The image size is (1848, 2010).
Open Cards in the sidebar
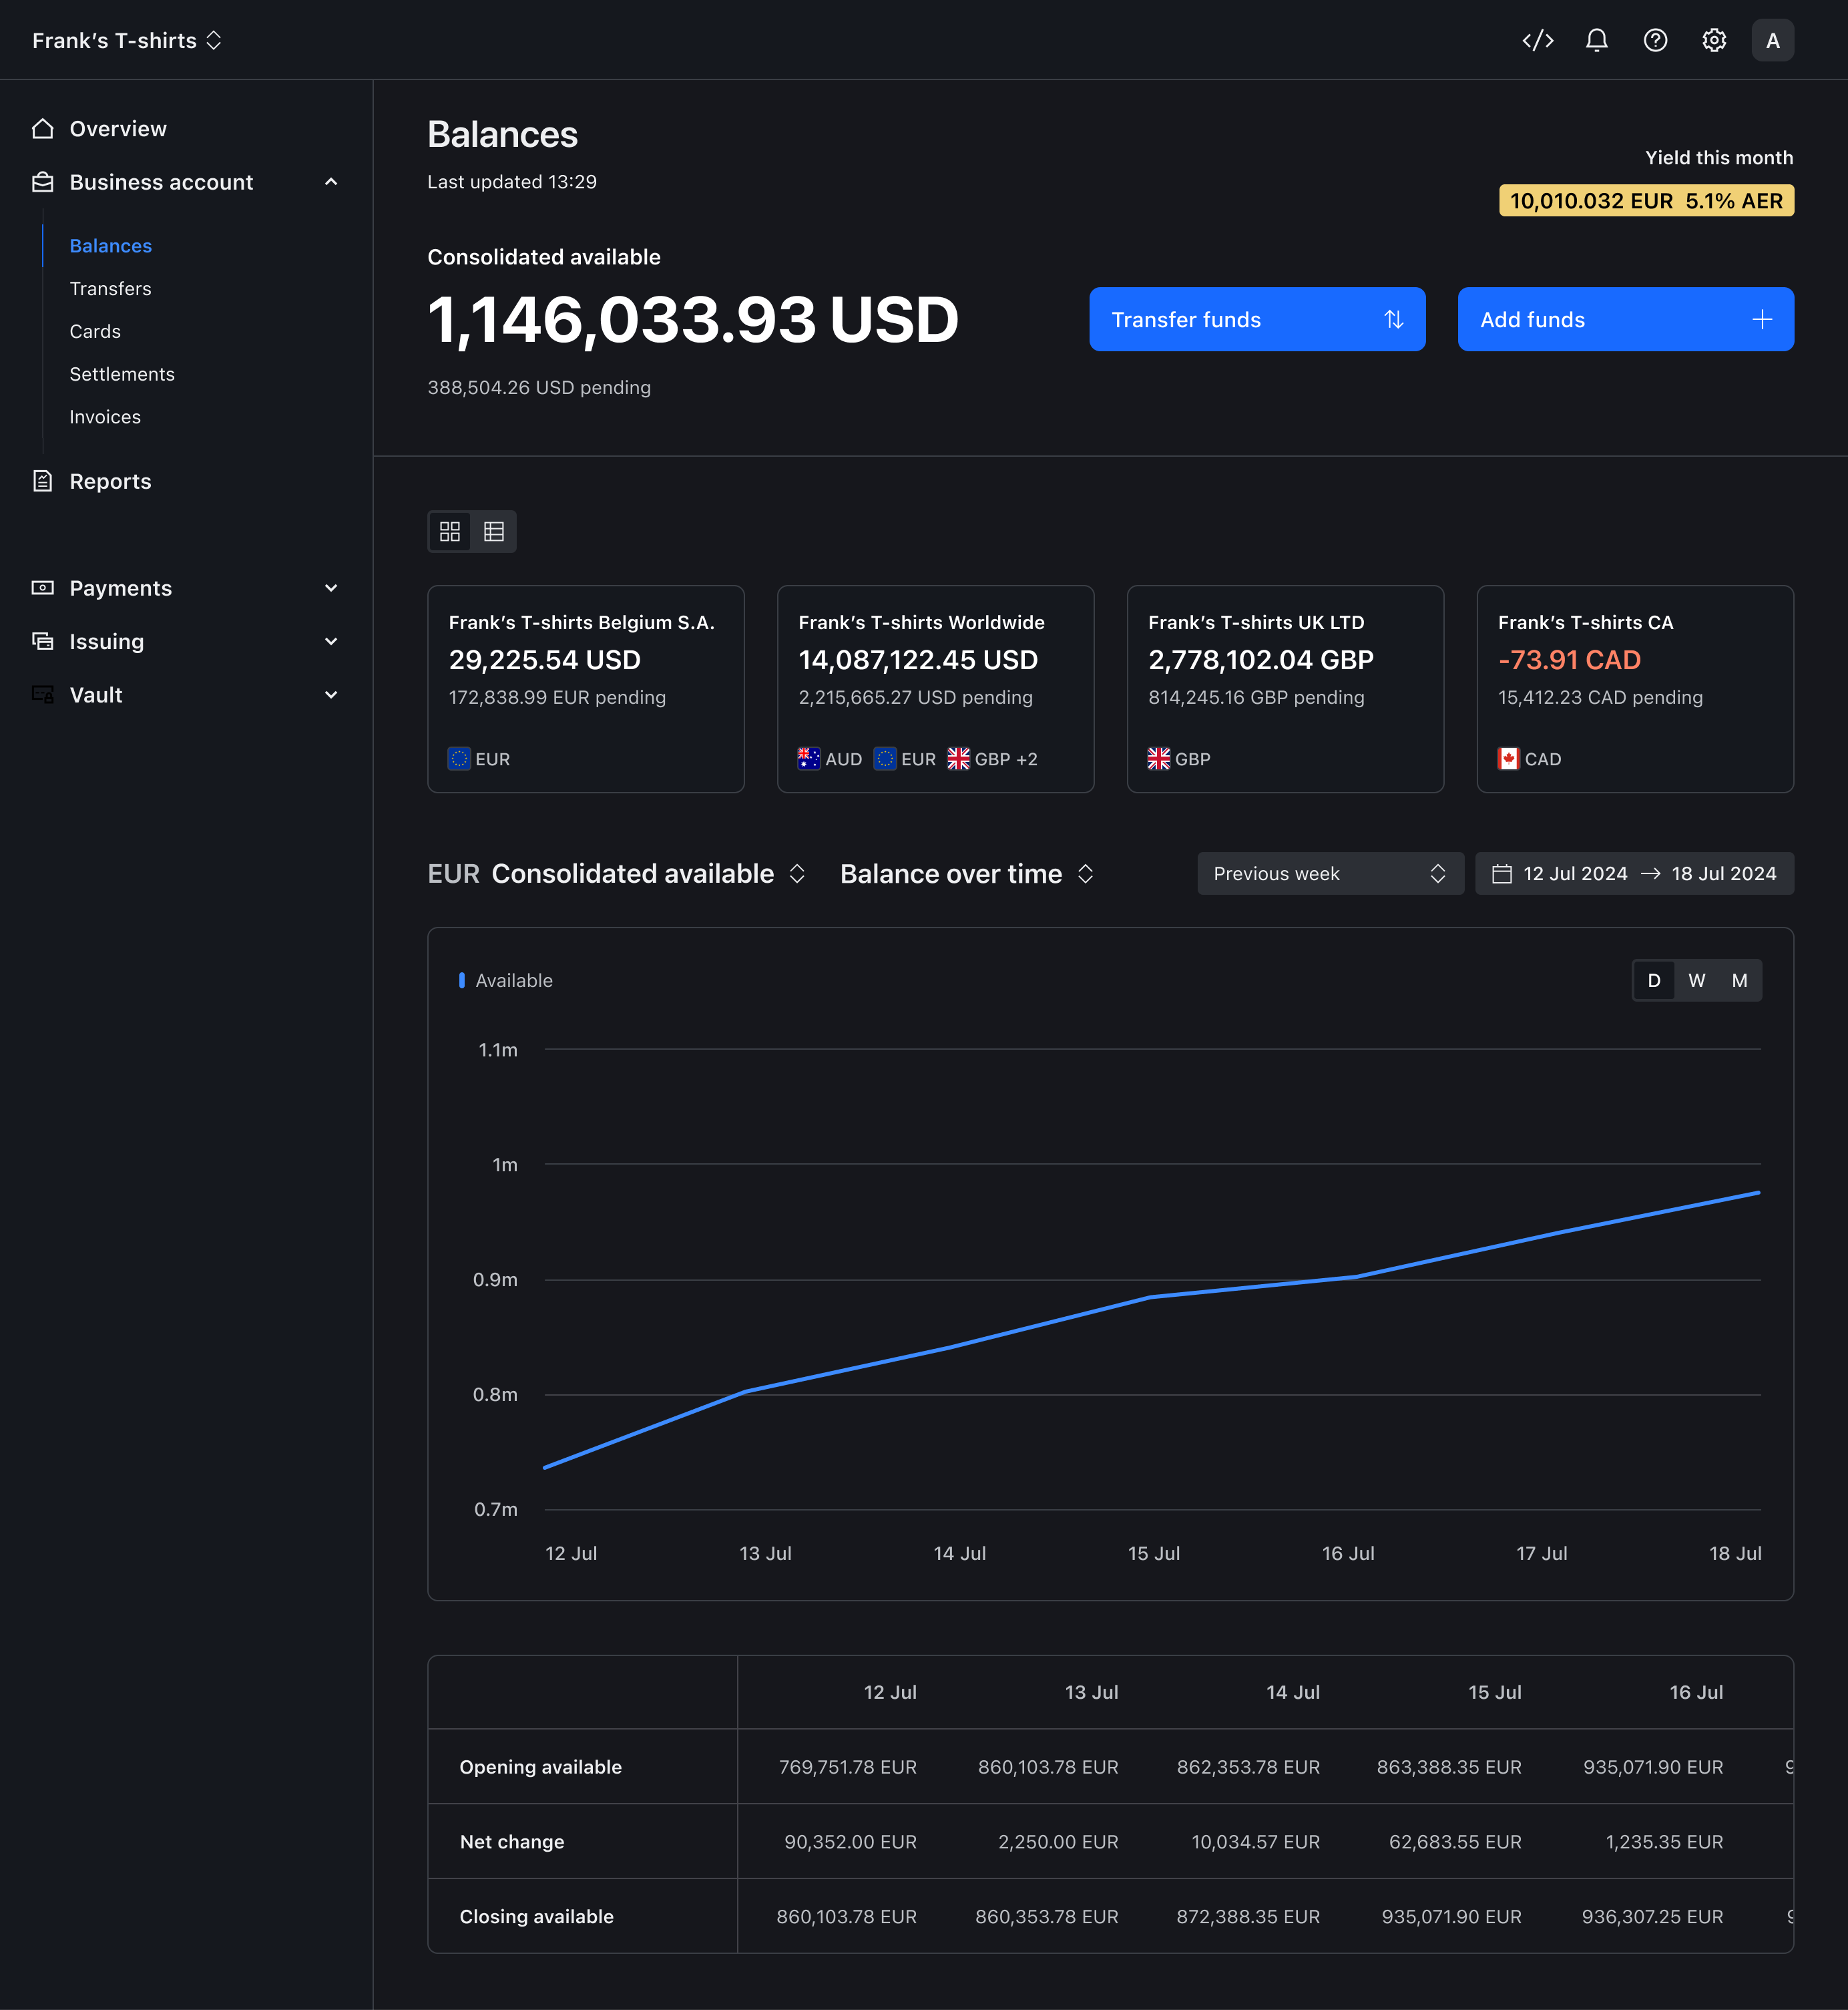(x=95, y=332)
